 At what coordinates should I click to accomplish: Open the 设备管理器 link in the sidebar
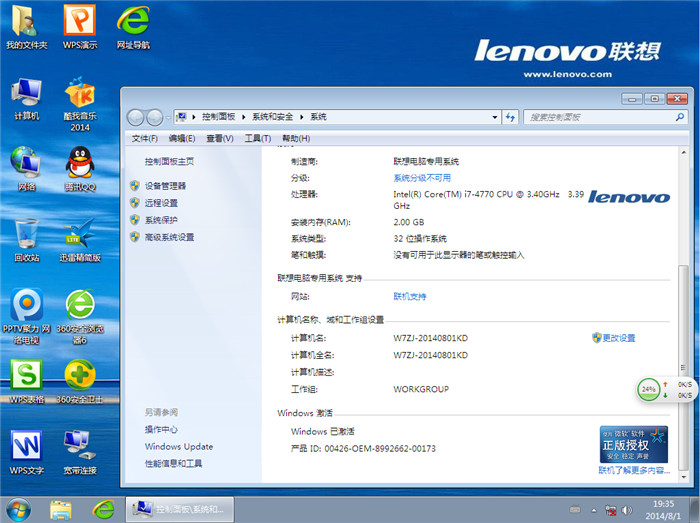pos(165,186)
